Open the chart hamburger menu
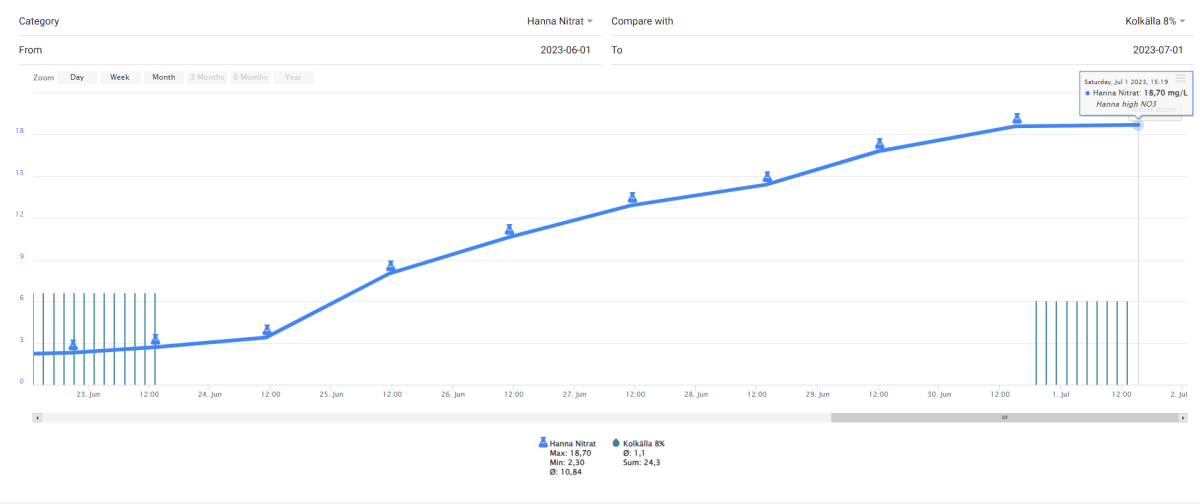The width and height of the screenshot is (1200, 504). click(x=1180, y=78)
